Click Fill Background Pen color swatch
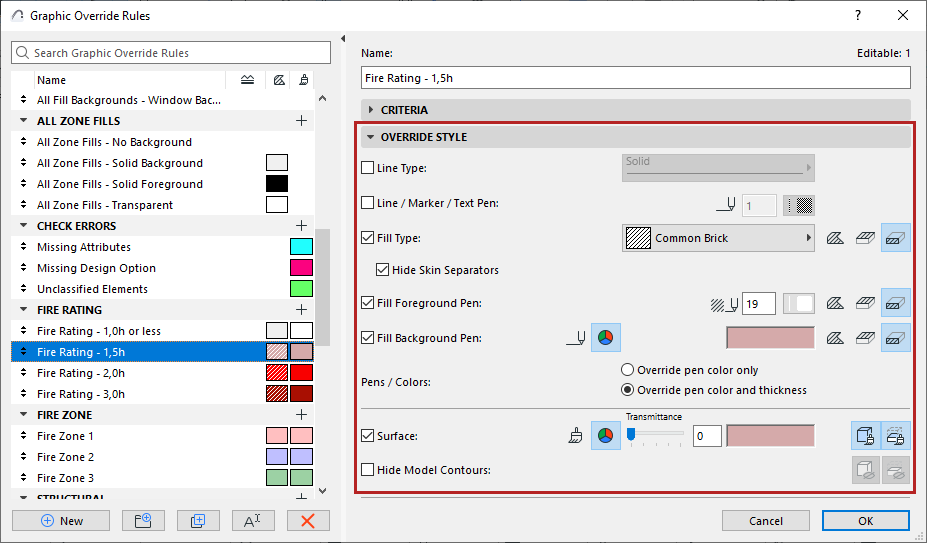 tap(770, 338)
